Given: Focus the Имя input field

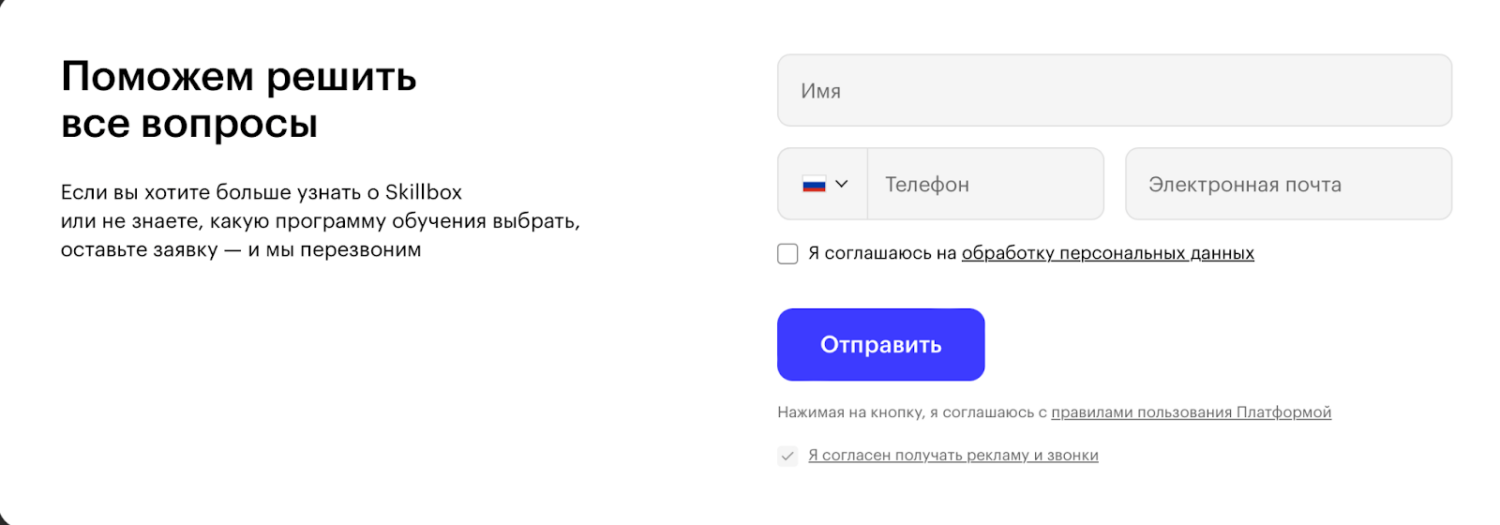Looking at the screenshot, I should tap(1114, 91).
